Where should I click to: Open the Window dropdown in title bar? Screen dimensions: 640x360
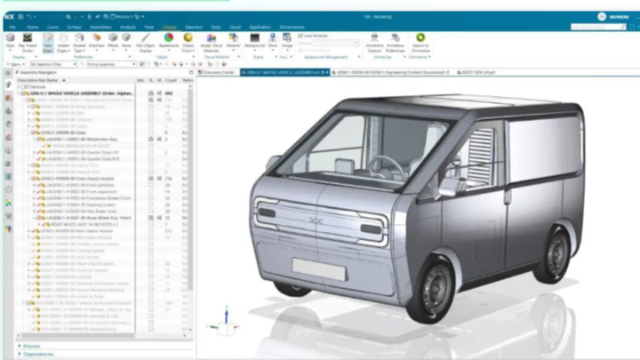pos(122,17)
